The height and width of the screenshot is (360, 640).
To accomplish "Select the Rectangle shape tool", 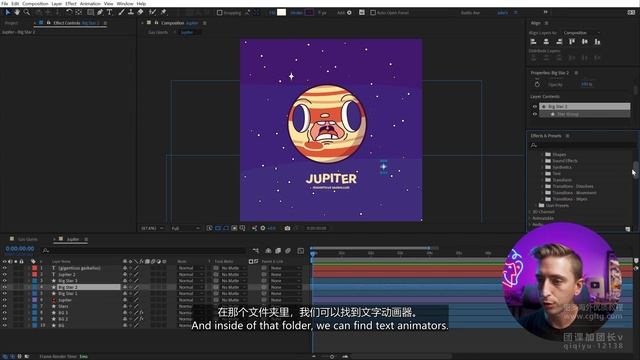I will point(91,13).
